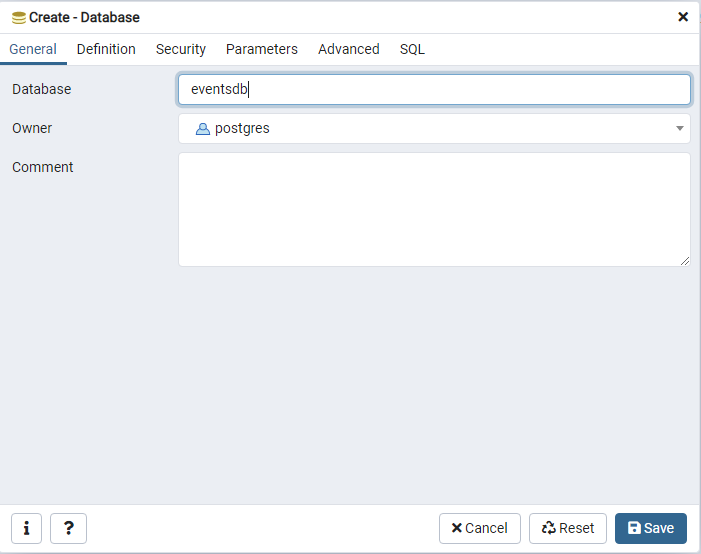Open the object information (i) button
The image size is (701, 554).
click(27, 528)
